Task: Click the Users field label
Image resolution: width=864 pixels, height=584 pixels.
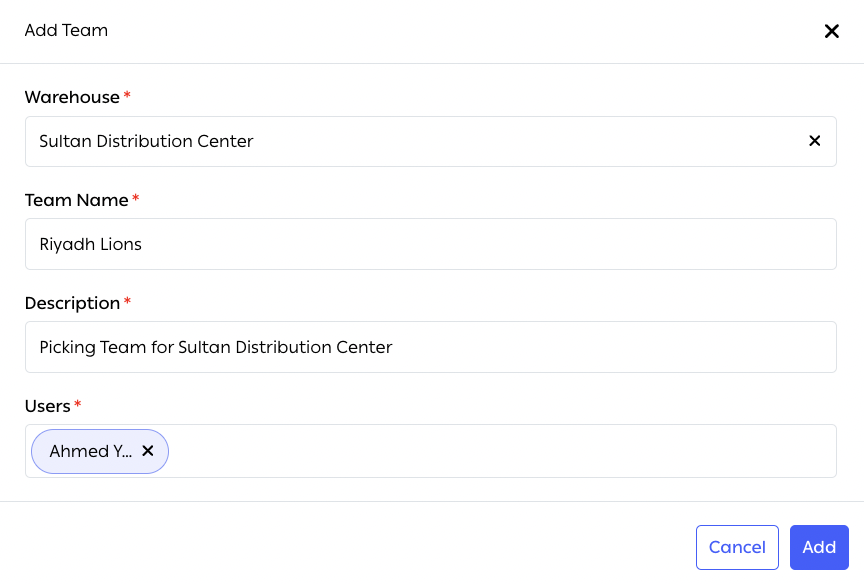Action: pos(47,406)
